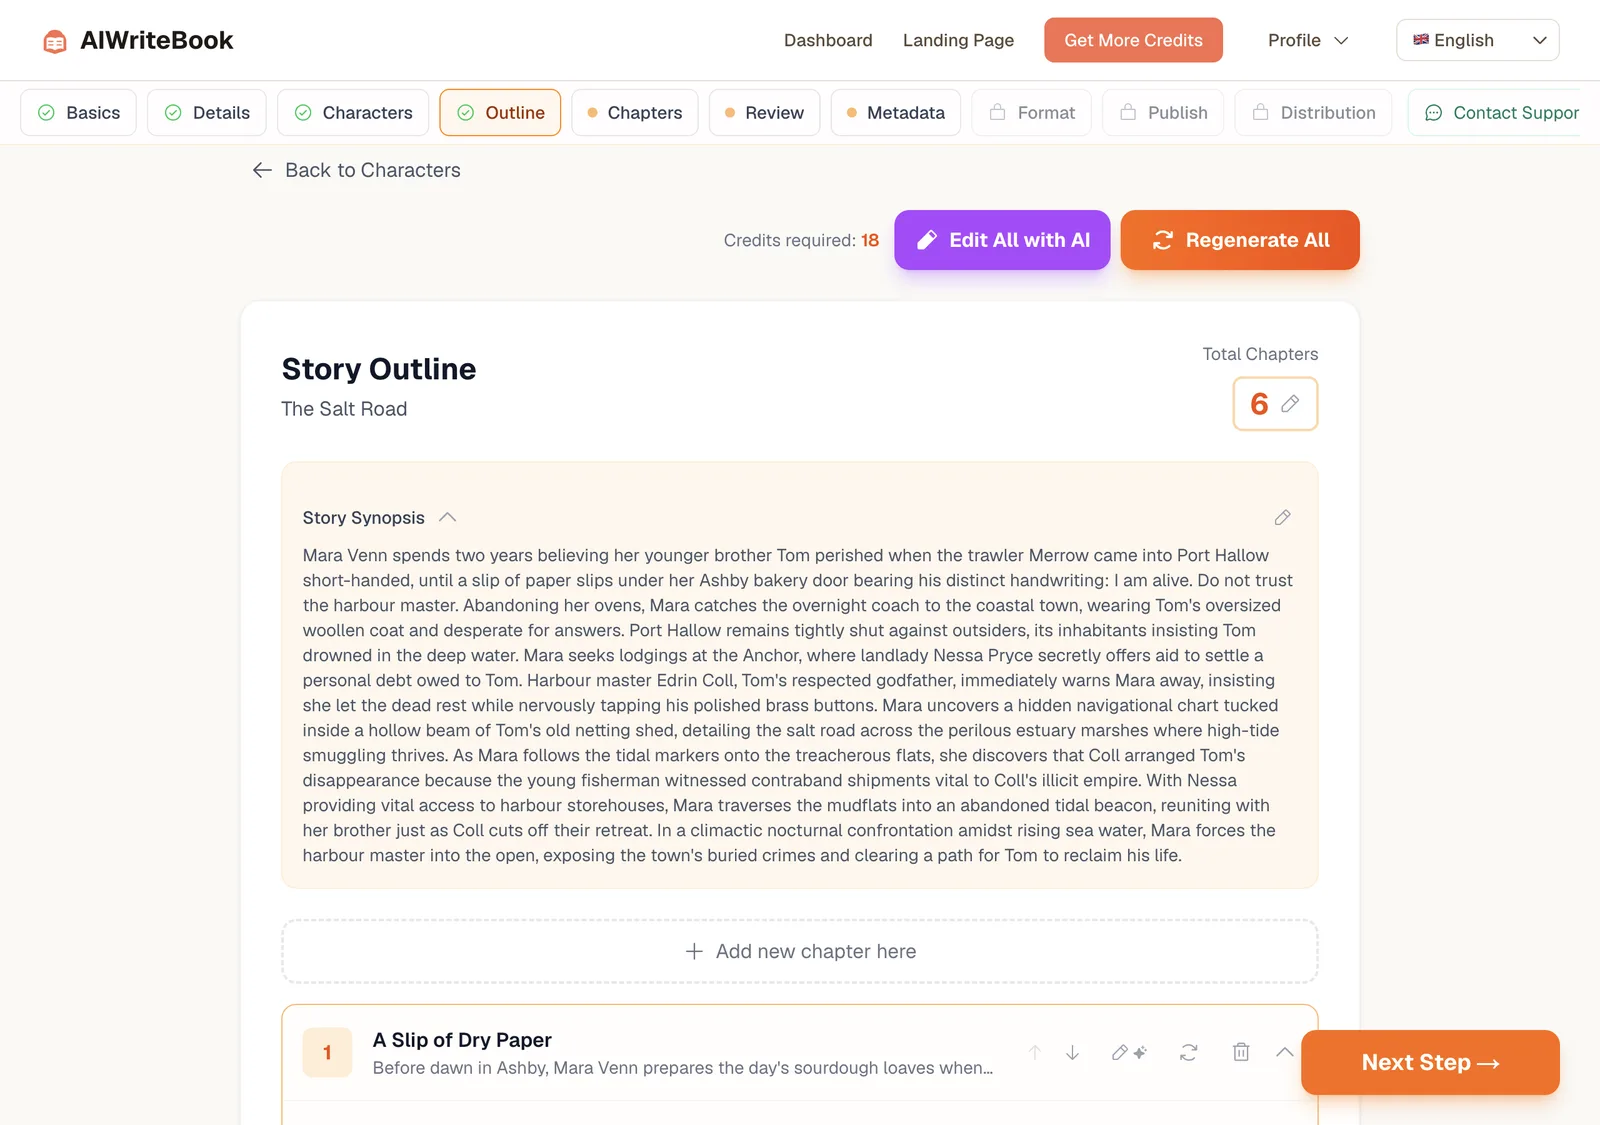Delete chapter 1 with trash icon
This screenshot has height=1125, width=1600.
coord(1241,1052)
